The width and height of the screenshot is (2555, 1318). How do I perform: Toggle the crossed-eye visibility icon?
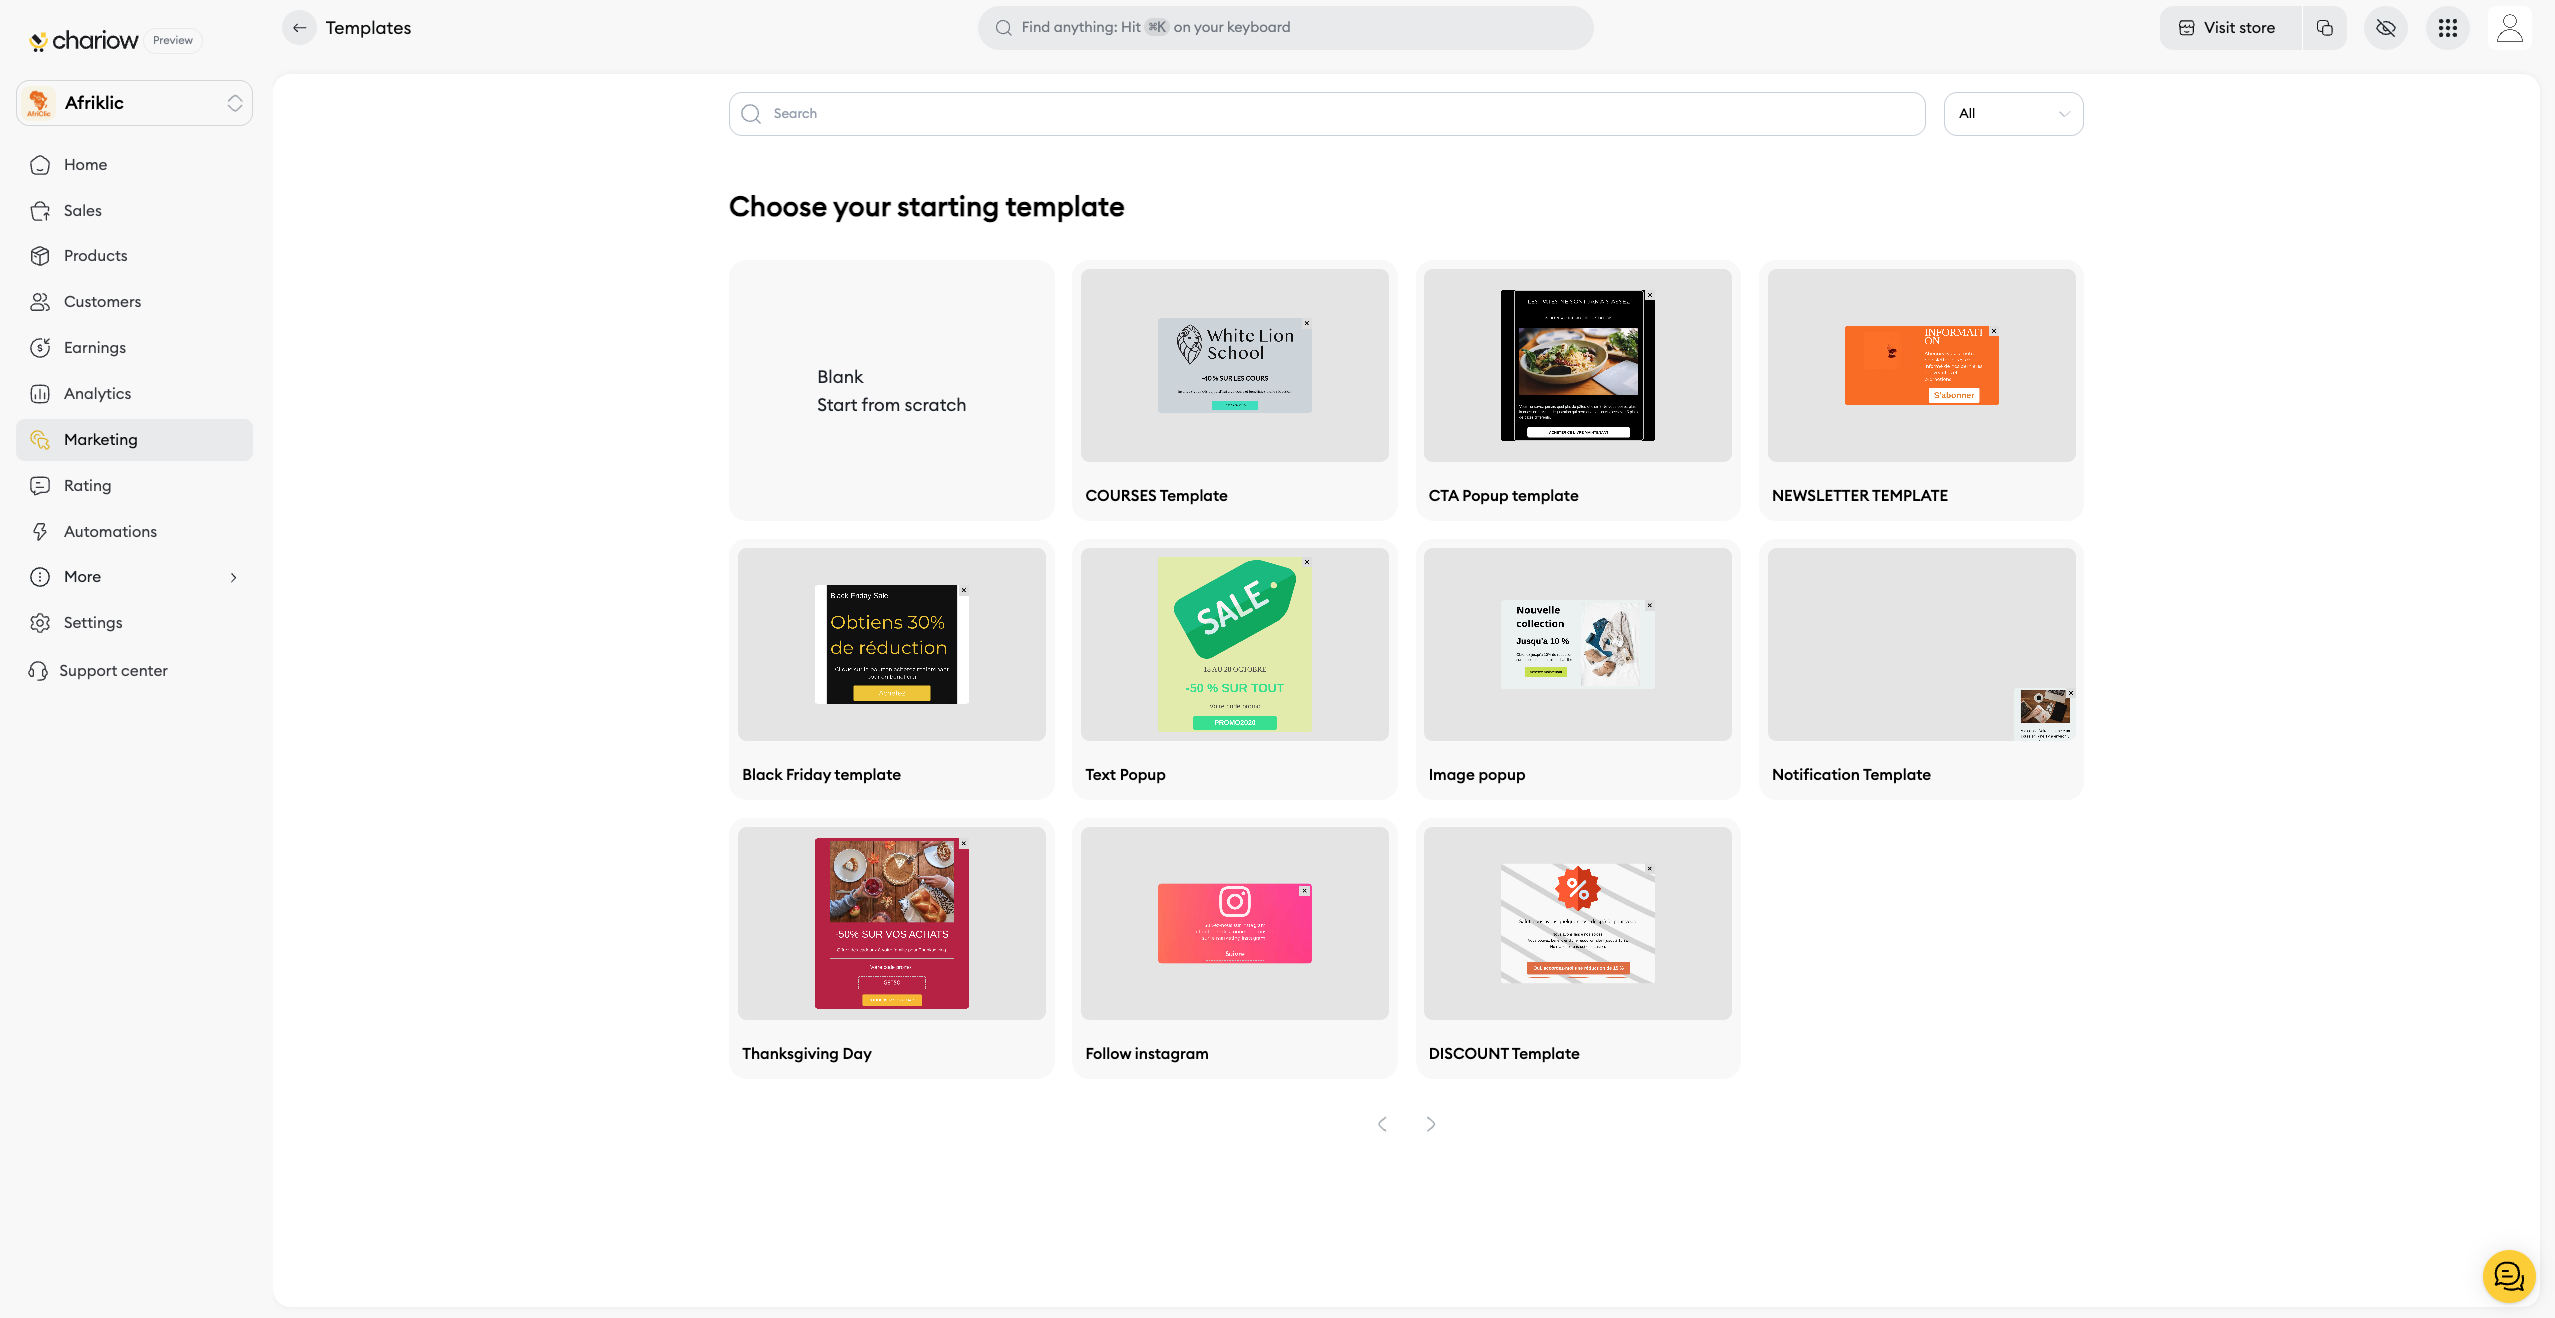(x=2386, y=28)
